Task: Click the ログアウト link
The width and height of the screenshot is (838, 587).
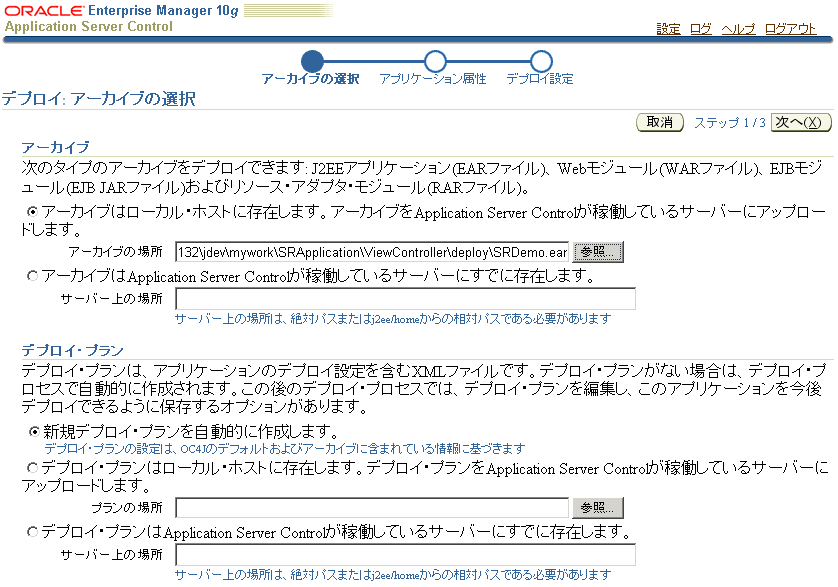Action: pos(790,29)
